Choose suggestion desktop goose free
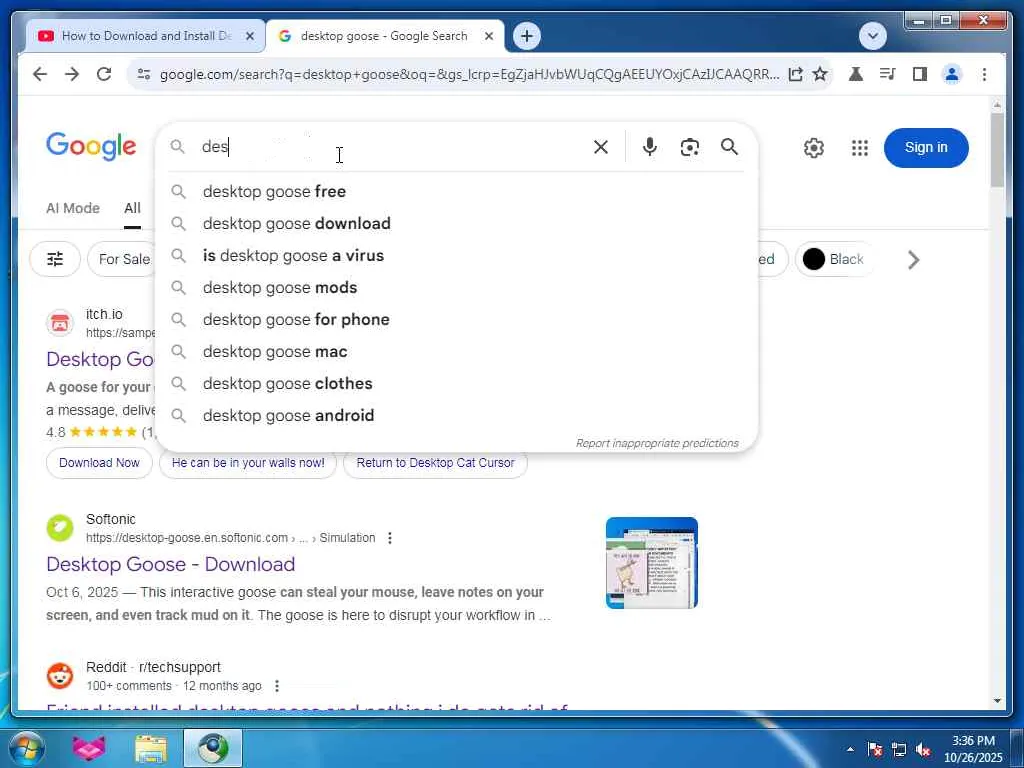Screen dimensions: 1024x768 pos(456,191)
